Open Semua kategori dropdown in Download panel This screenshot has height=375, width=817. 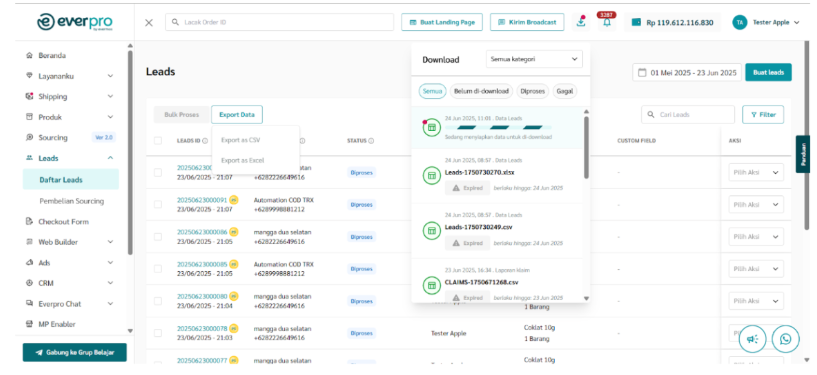click(x=534, y=59)
